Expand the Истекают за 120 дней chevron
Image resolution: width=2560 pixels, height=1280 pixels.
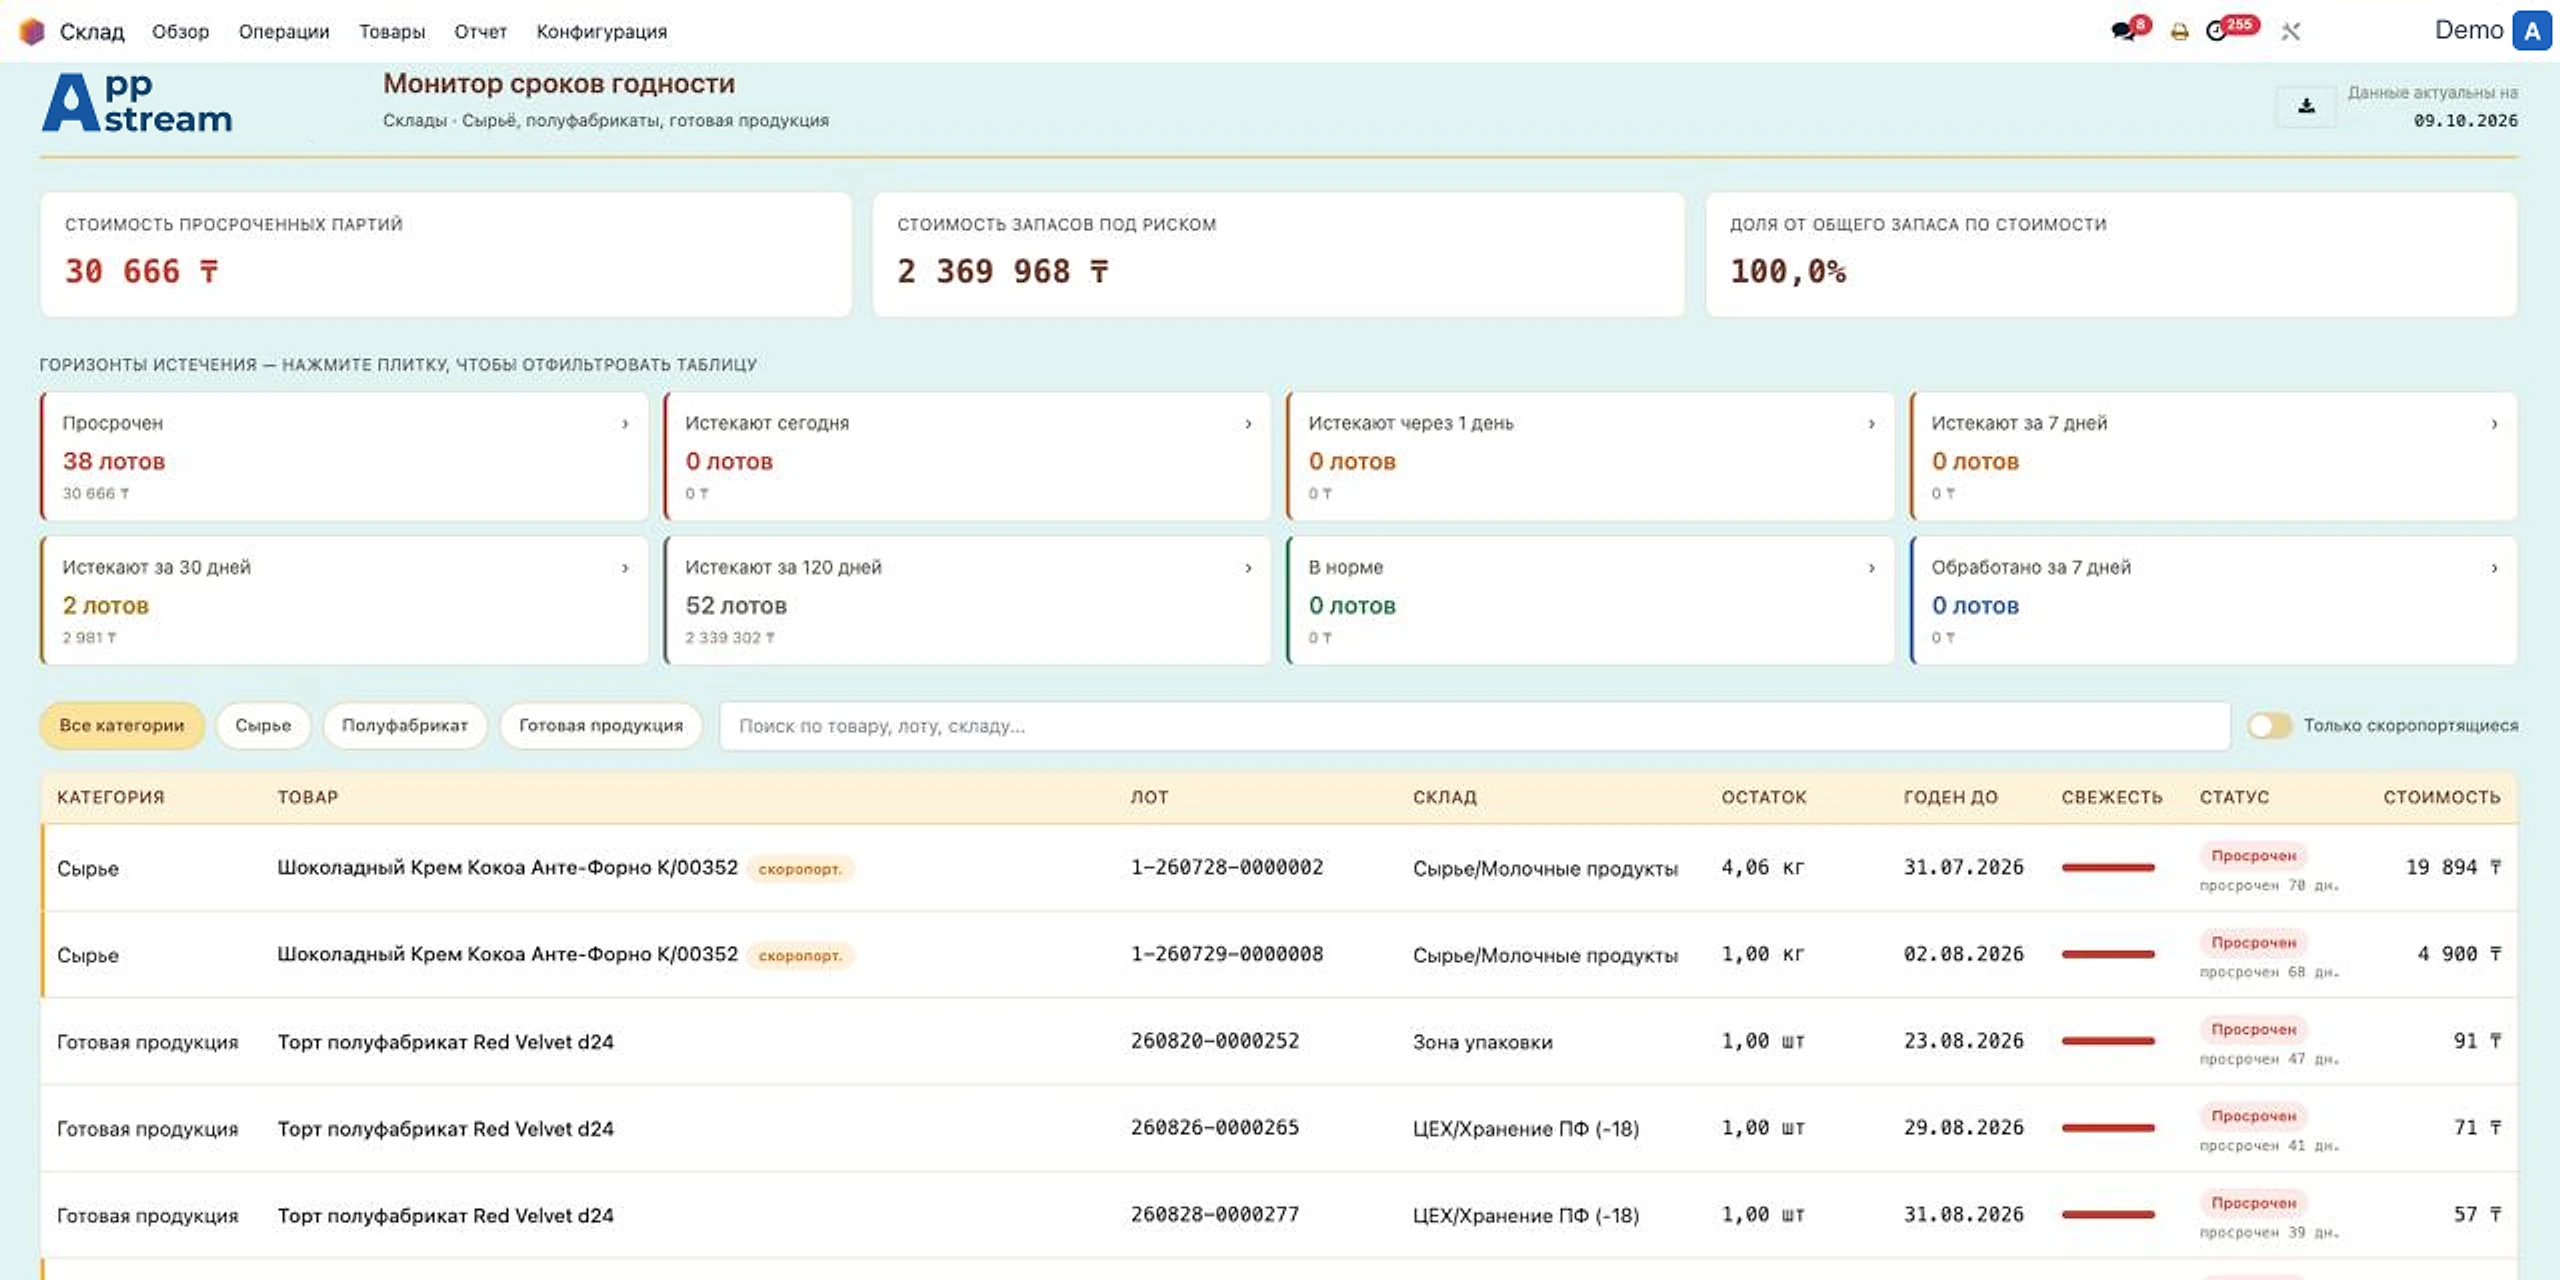click(x=1248, y=568)
